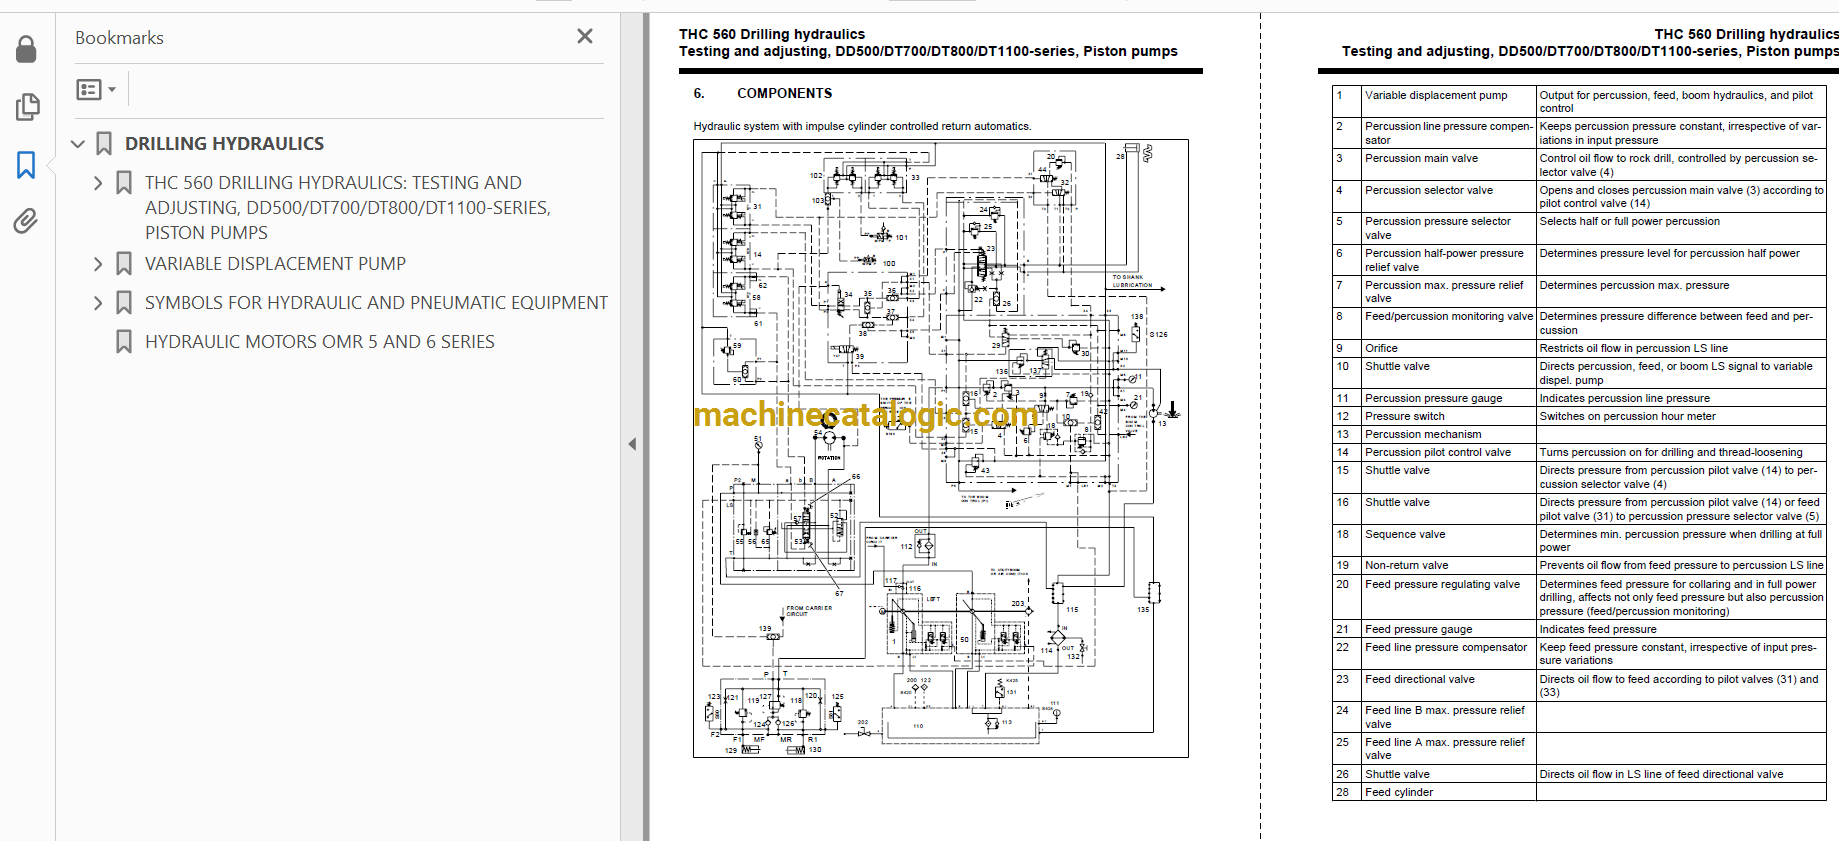Screen dimensions: 1839x841
Task: Collapse the navigation pane using the arrow handle
Action: click(x=632, y=444)
